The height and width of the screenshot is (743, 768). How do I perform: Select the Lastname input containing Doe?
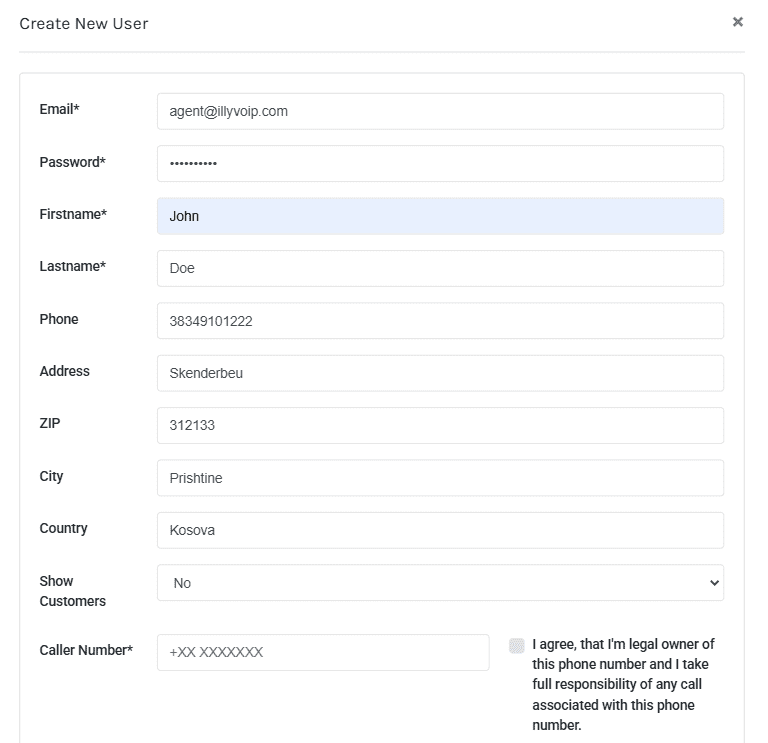(440, 268)
